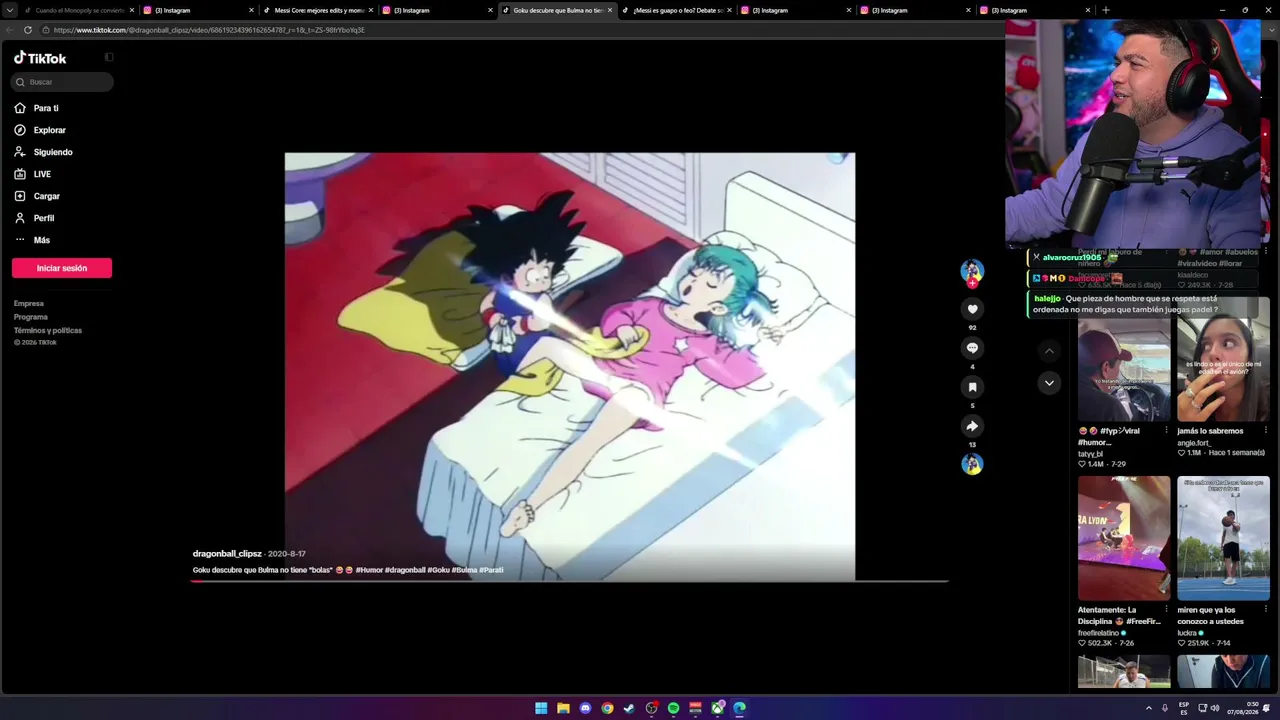1280x720 pixels.
Task: Share video with the arrow icon
Action: coord(972,426)
